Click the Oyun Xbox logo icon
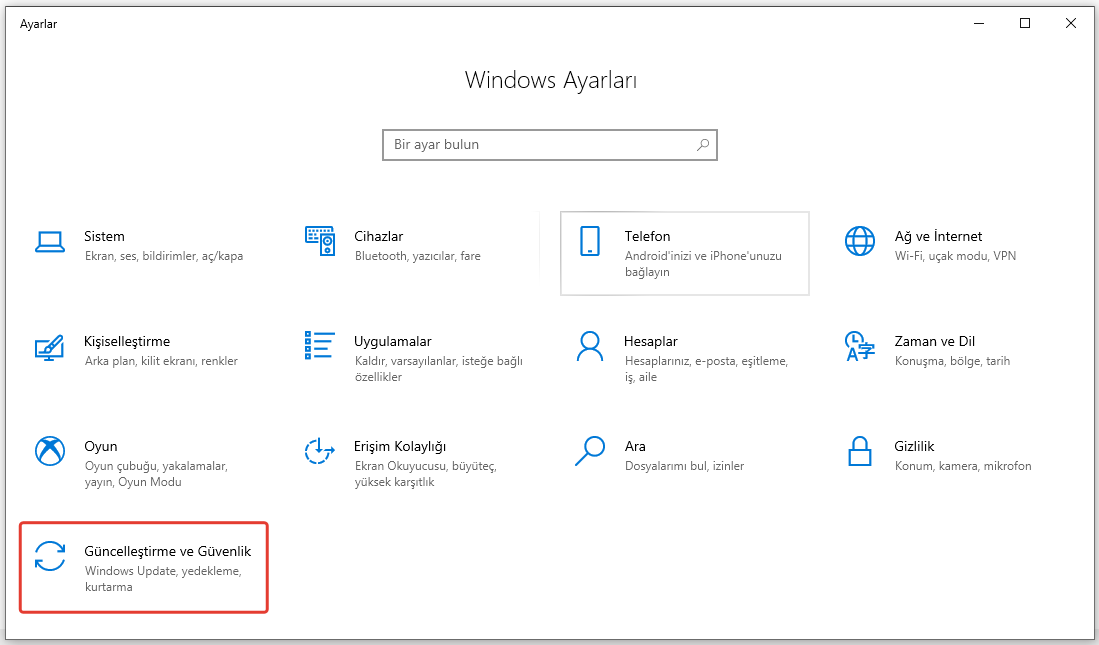This screenshot has height=645, width=1099. pos(50,451)
